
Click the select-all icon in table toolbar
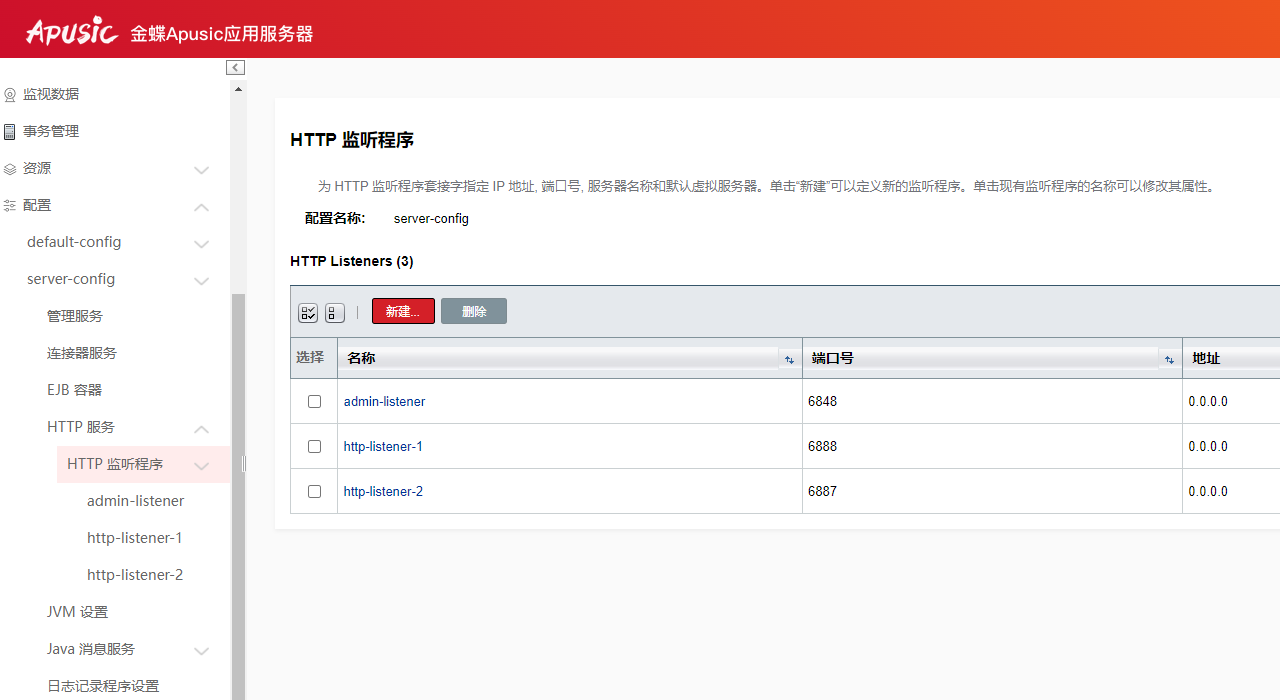pyautogui.click(x=308, y=313)
